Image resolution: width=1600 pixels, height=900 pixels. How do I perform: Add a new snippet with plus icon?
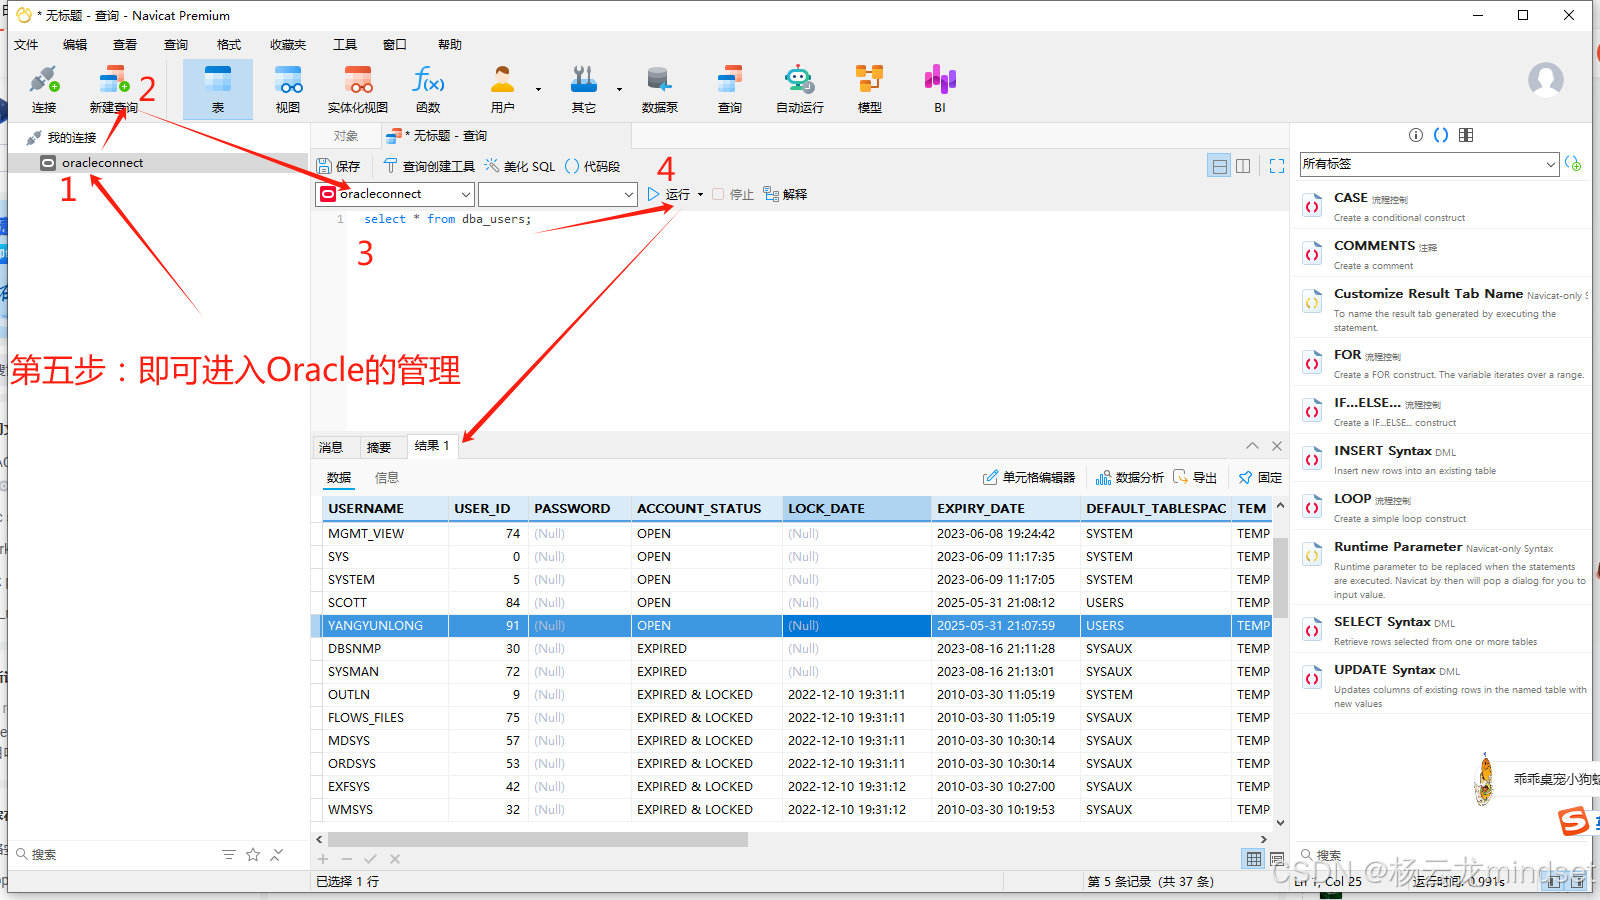pos(1573,164)
